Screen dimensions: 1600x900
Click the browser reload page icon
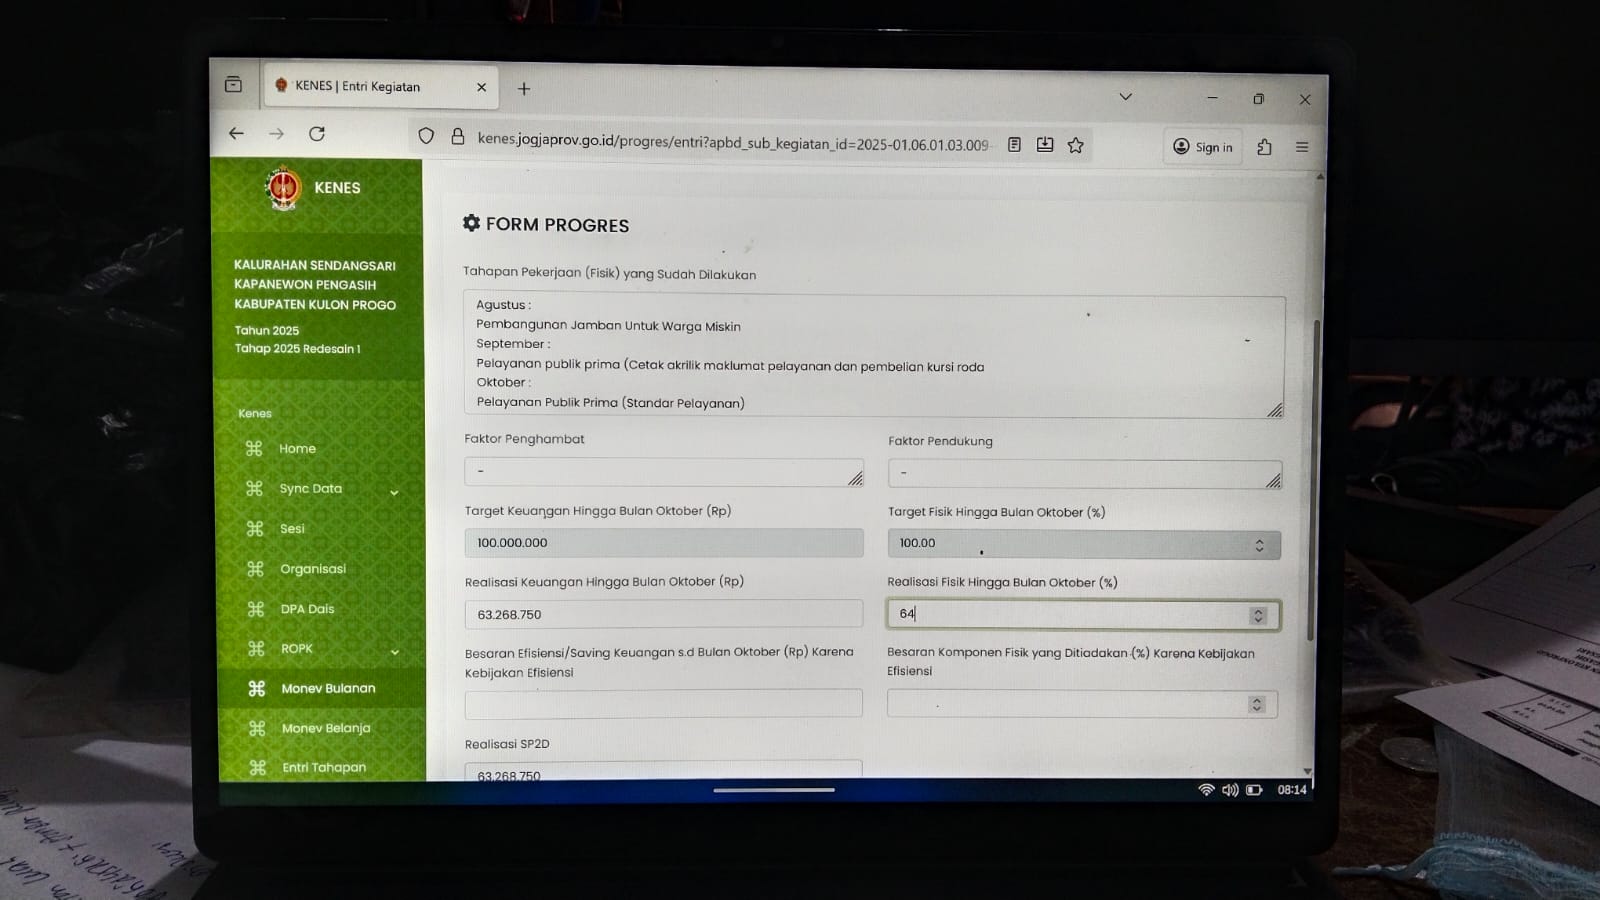pyautogui.click(x=317, y=134)
